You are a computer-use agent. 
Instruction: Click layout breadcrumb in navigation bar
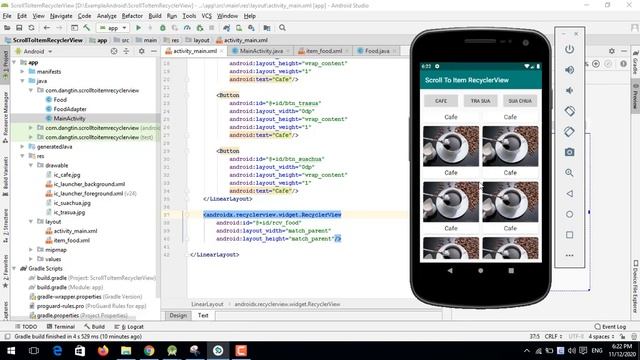[197, 40]
